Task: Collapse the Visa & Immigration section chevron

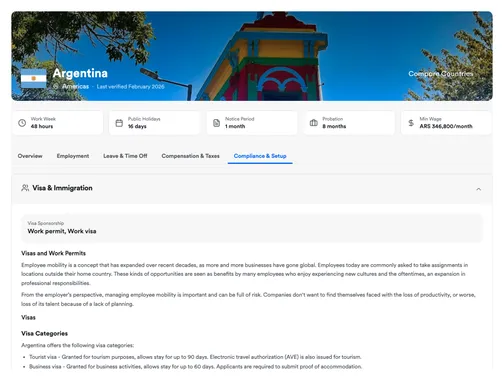Action: [479, 189]
